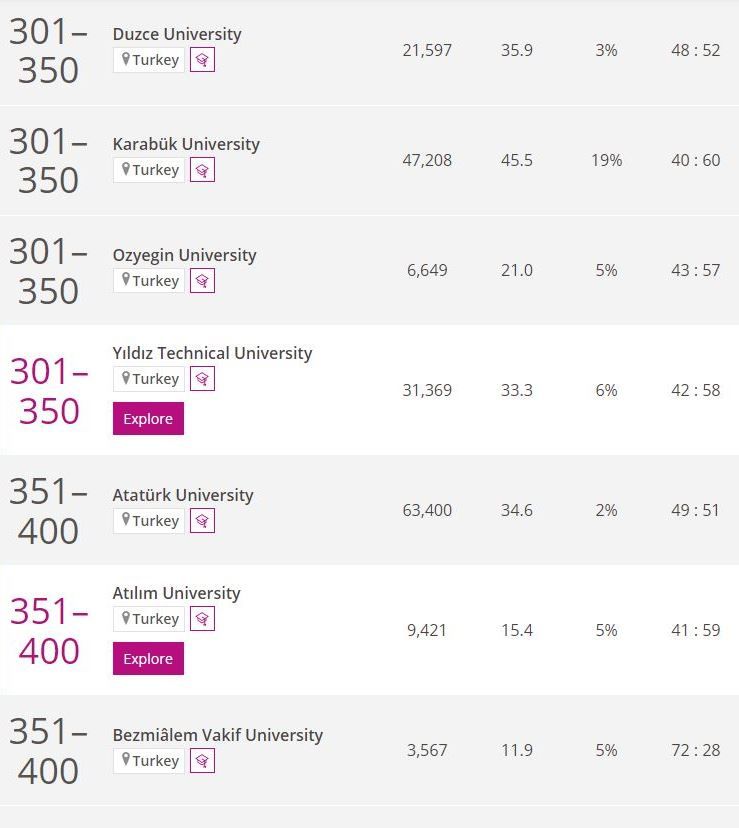Screen dimensions: 739x828
Task: Open Bezmiâlem Vakif University link
Action: coord(218,735)
